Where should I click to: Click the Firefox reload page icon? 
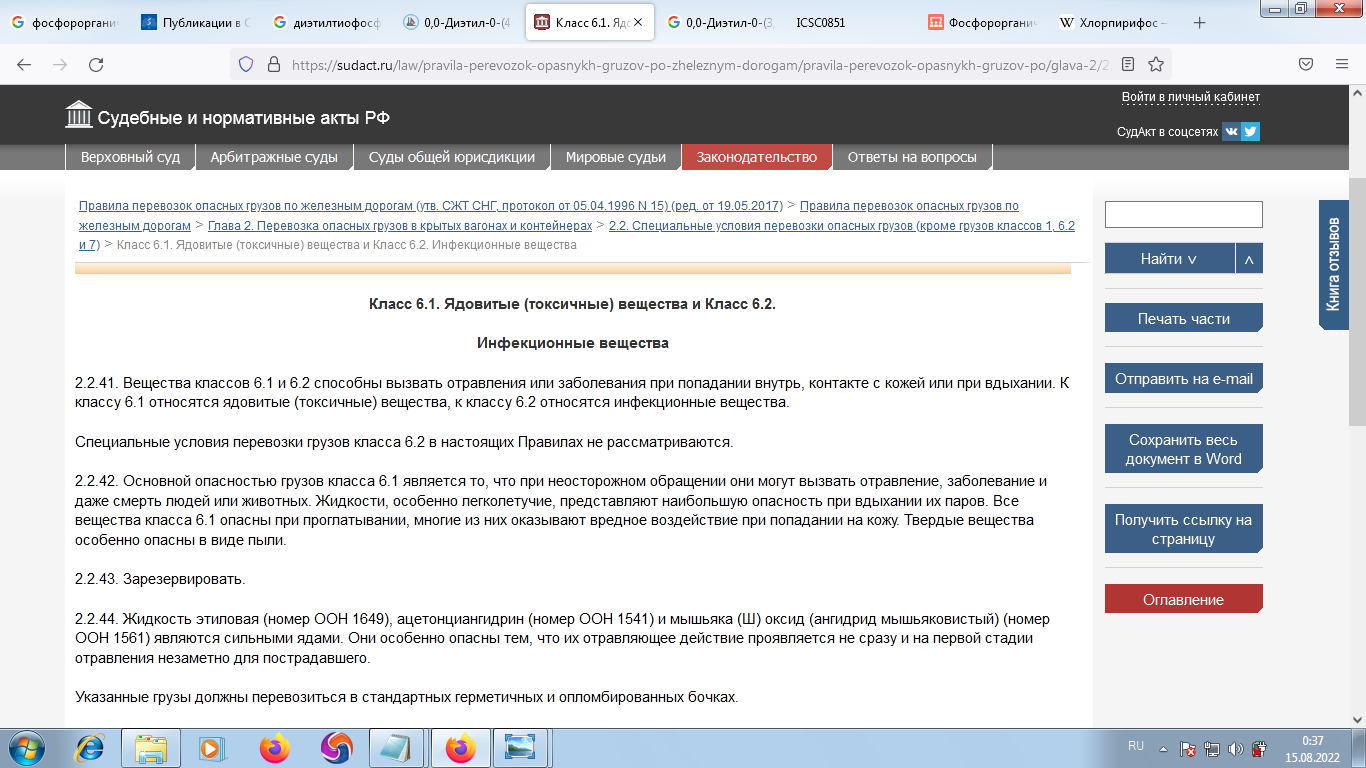click(x=96, y=65)
